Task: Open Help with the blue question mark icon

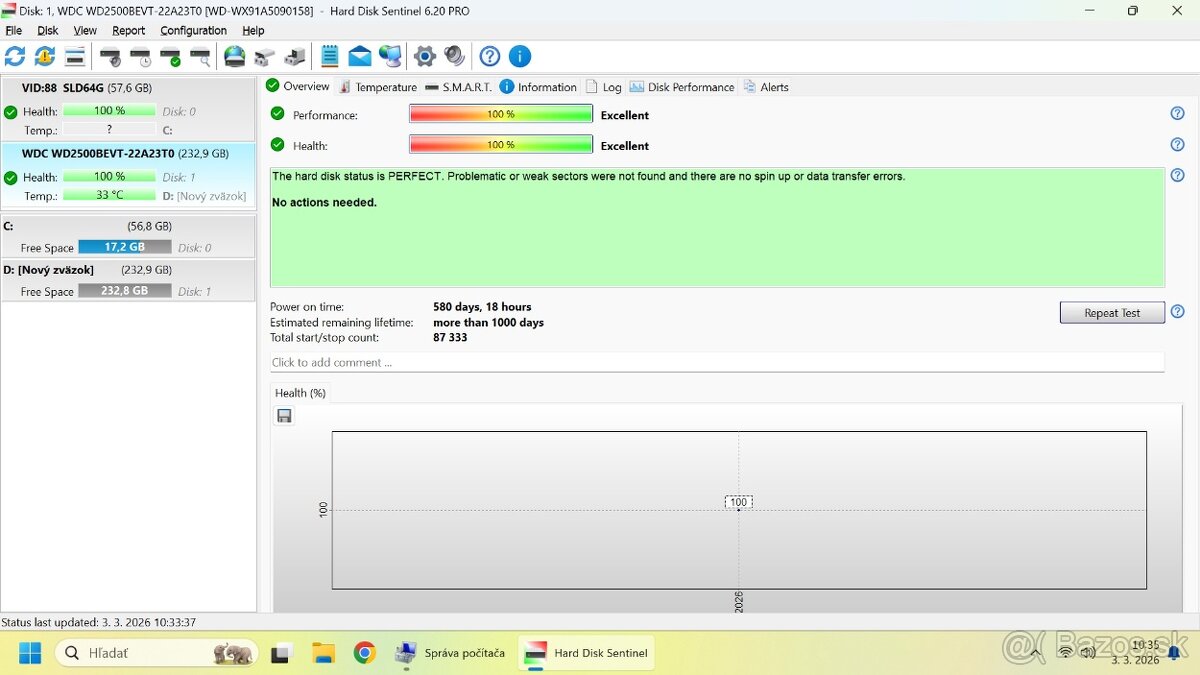Action: [489, 56]
